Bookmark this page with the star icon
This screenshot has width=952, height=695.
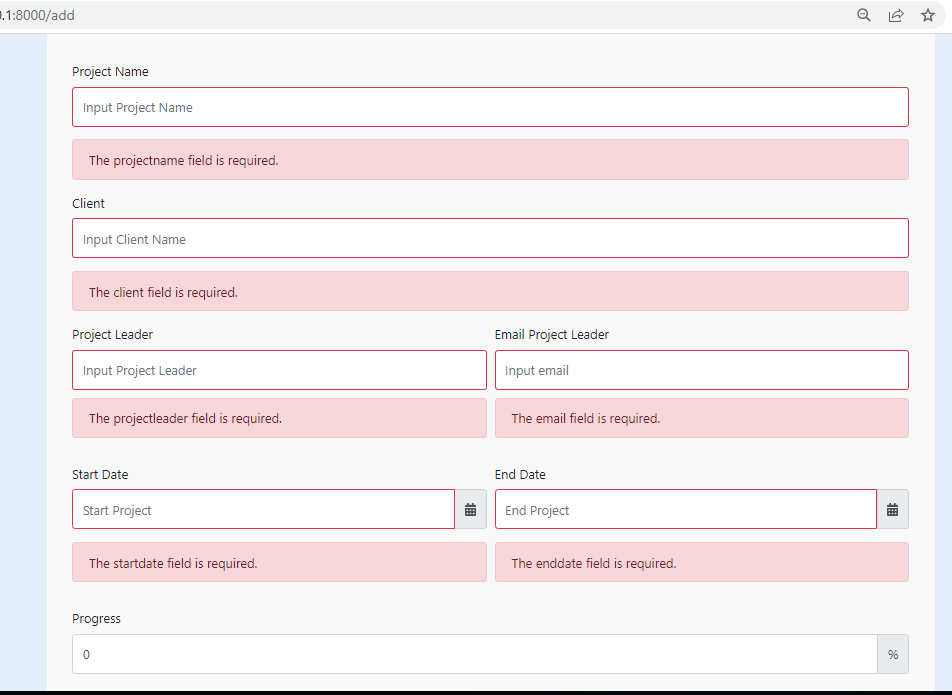point(928,15)
